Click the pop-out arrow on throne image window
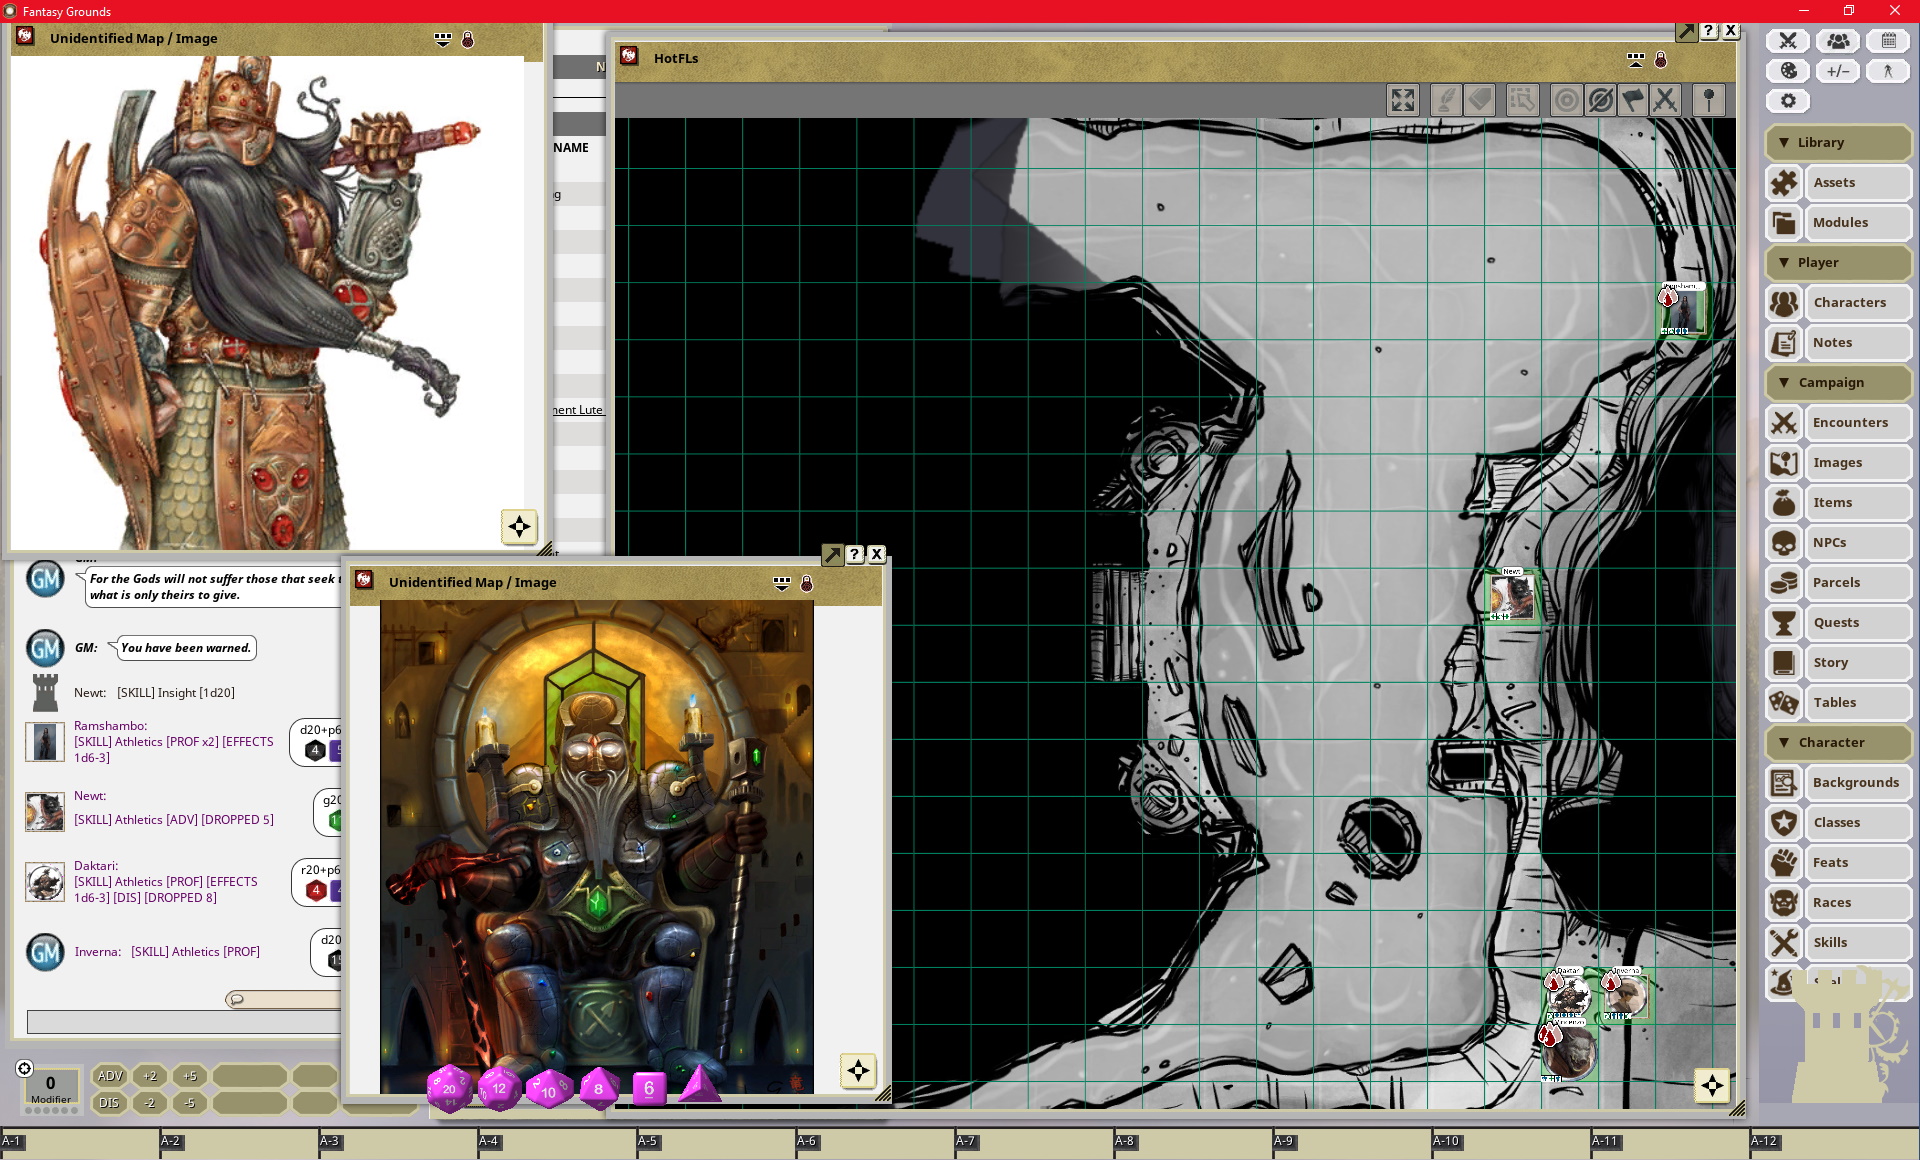The height and width of the screenshot is (1160, 1920). (x=832, y=554)
